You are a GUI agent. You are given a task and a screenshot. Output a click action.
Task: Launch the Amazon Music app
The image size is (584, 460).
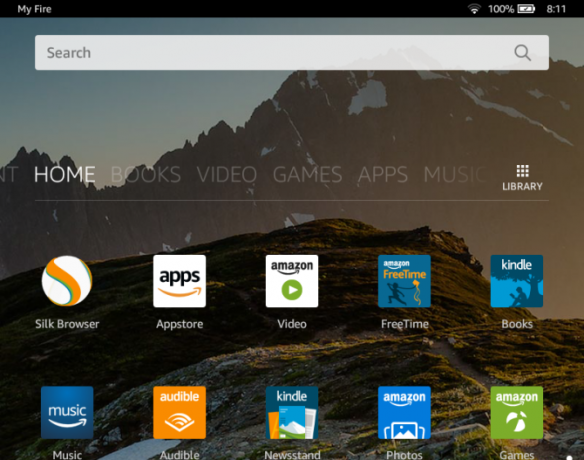click(x=67, y=412)
